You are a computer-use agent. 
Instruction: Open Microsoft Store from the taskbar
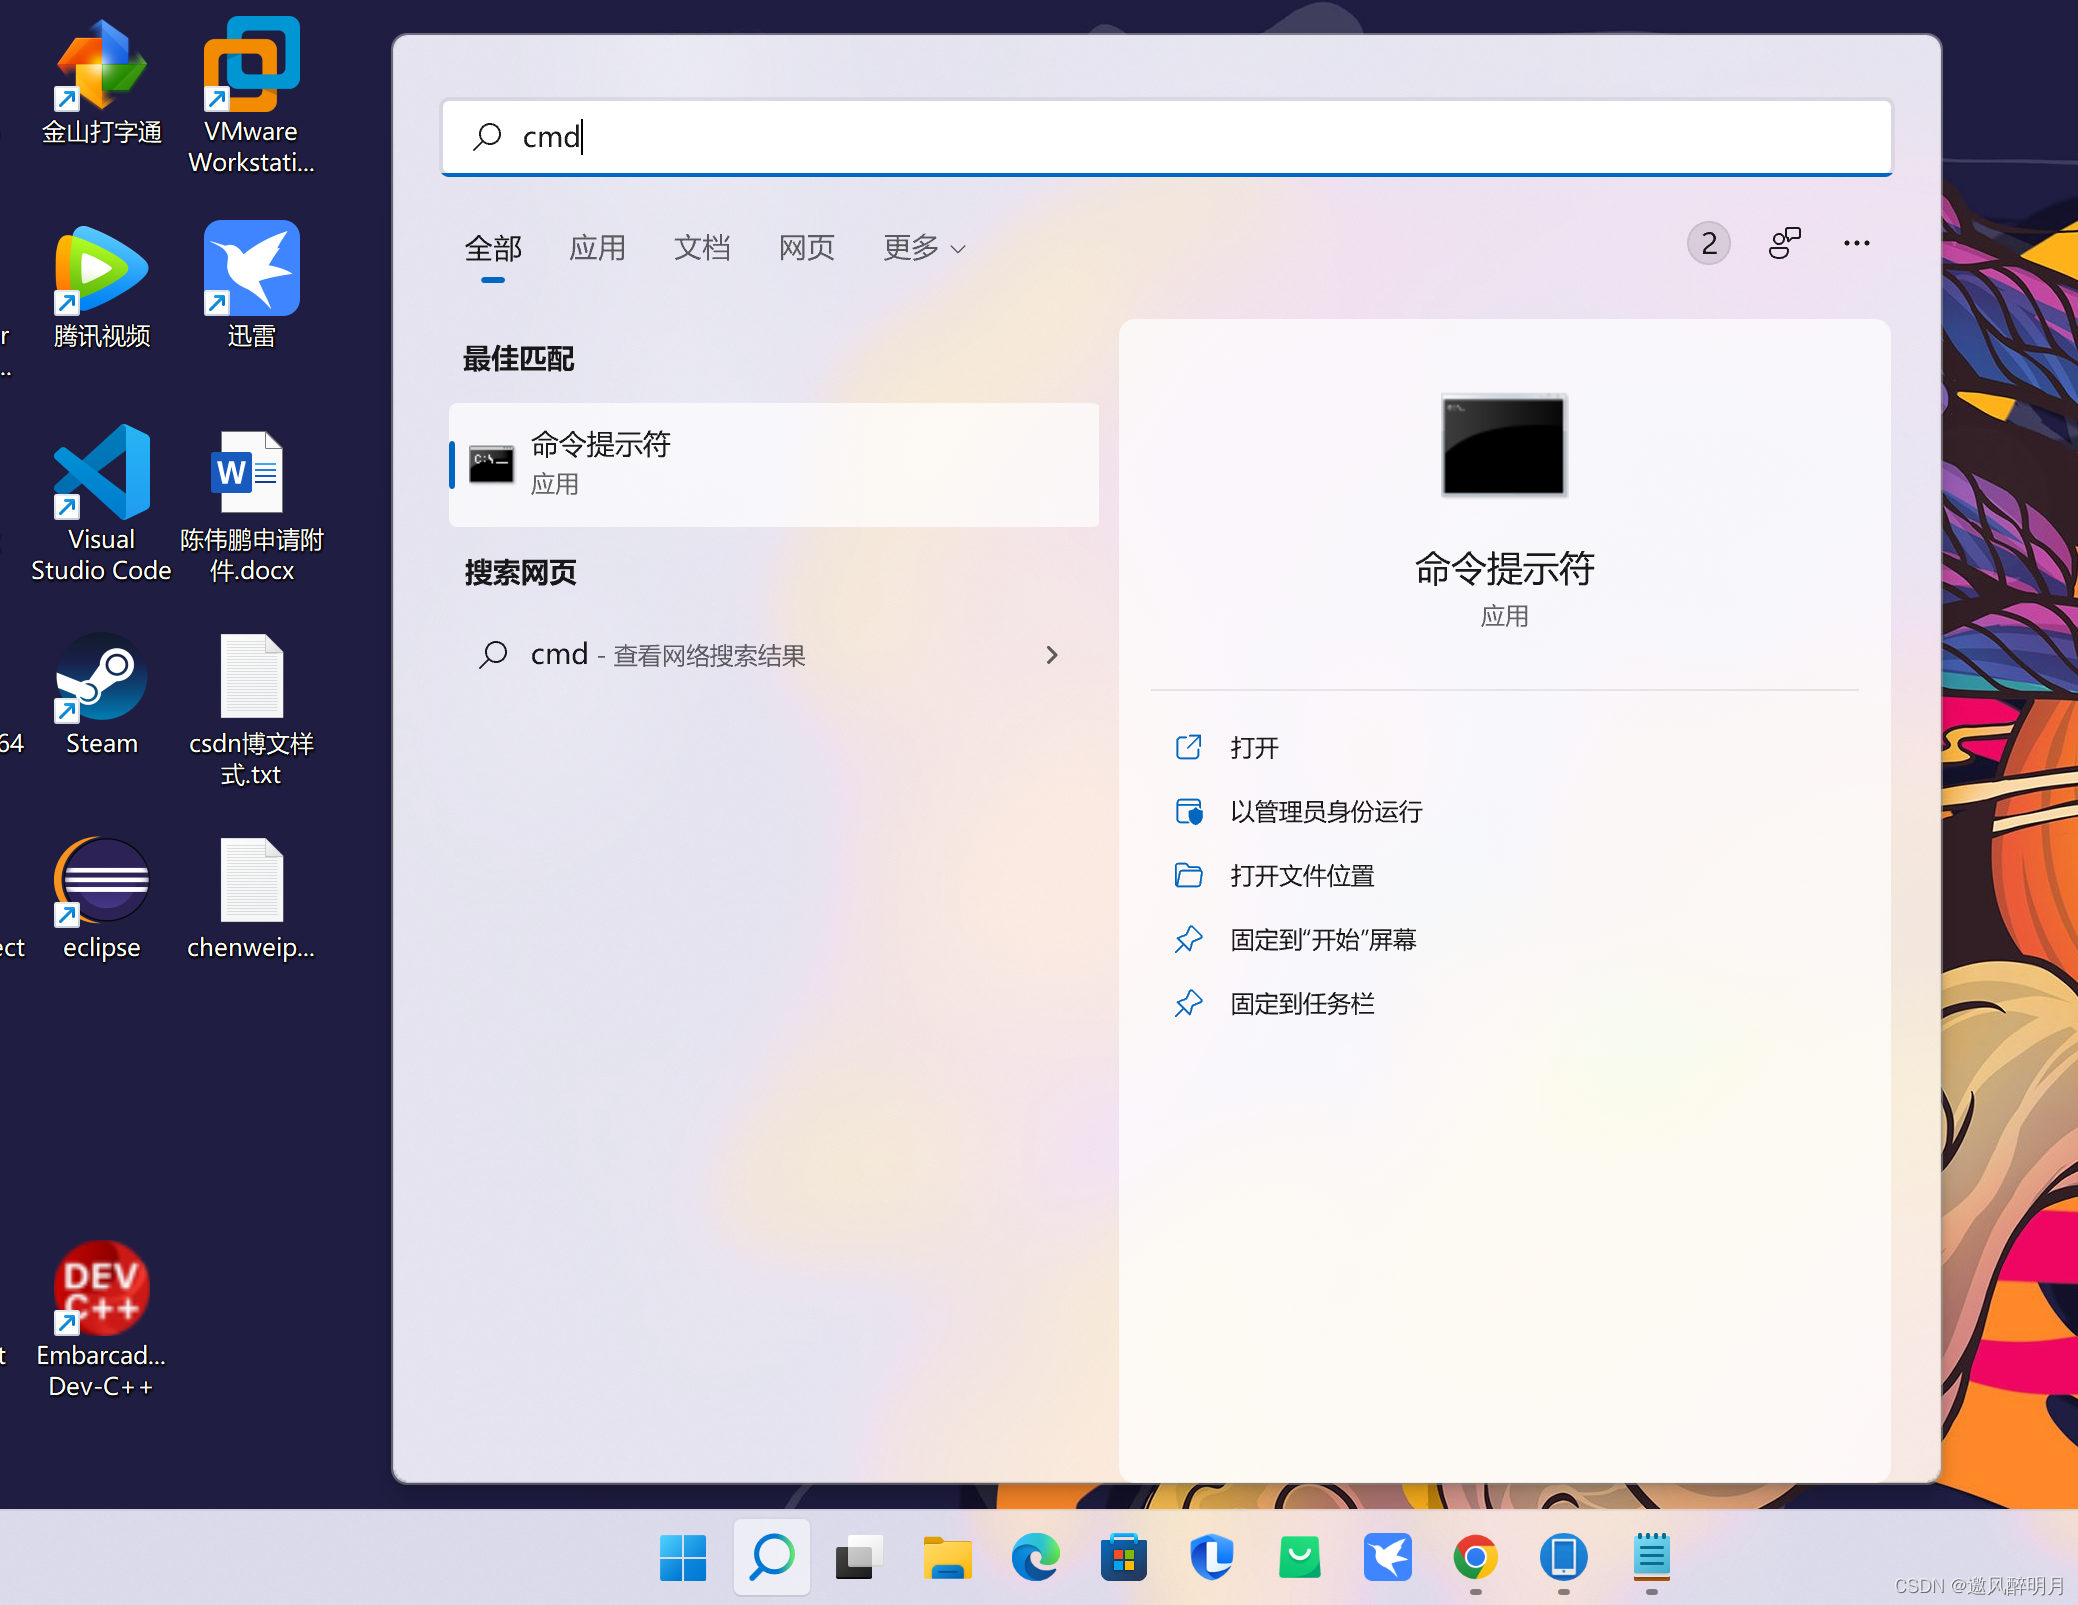click(1124, 1557)
